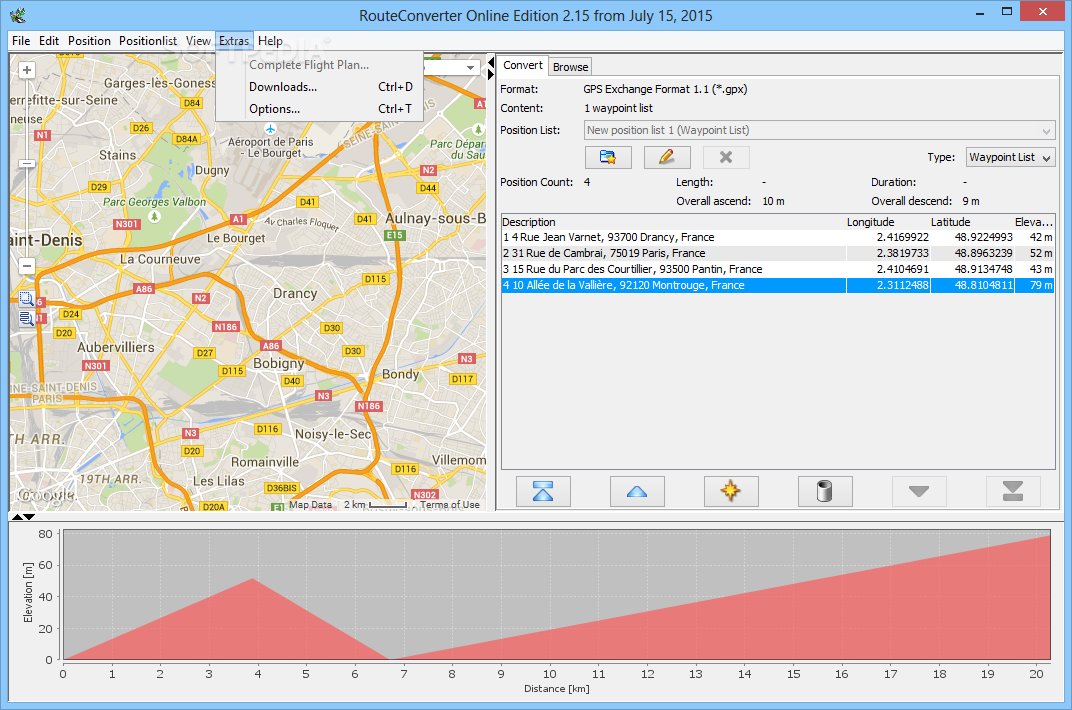Click the magnifier search icon beside the map
The height and width of the screenshot is (710, 1072).
pos(26,299)
